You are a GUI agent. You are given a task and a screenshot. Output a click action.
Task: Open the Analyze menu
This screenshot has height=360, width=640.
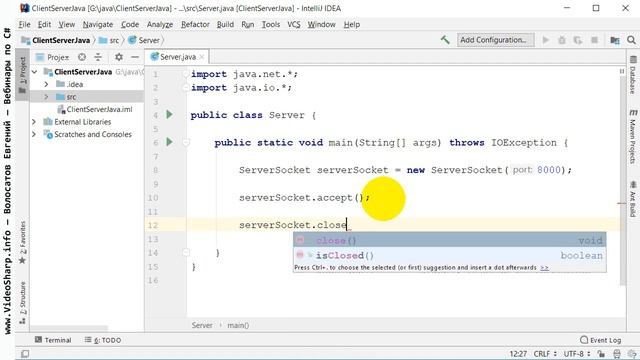pyautogui.click(x=160, y=24)
